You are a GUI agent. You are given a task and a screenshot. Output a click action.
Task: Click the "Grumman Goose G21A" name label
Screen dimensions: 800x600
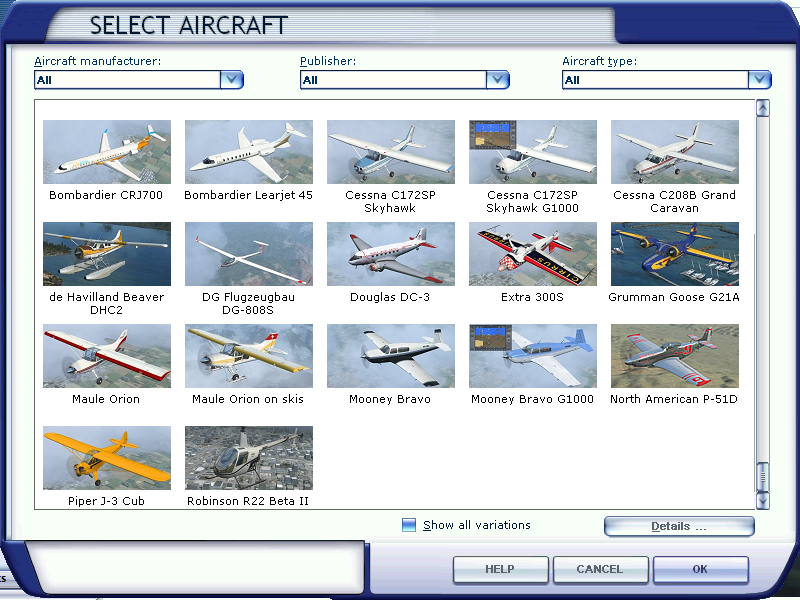[x=674, y=297]
